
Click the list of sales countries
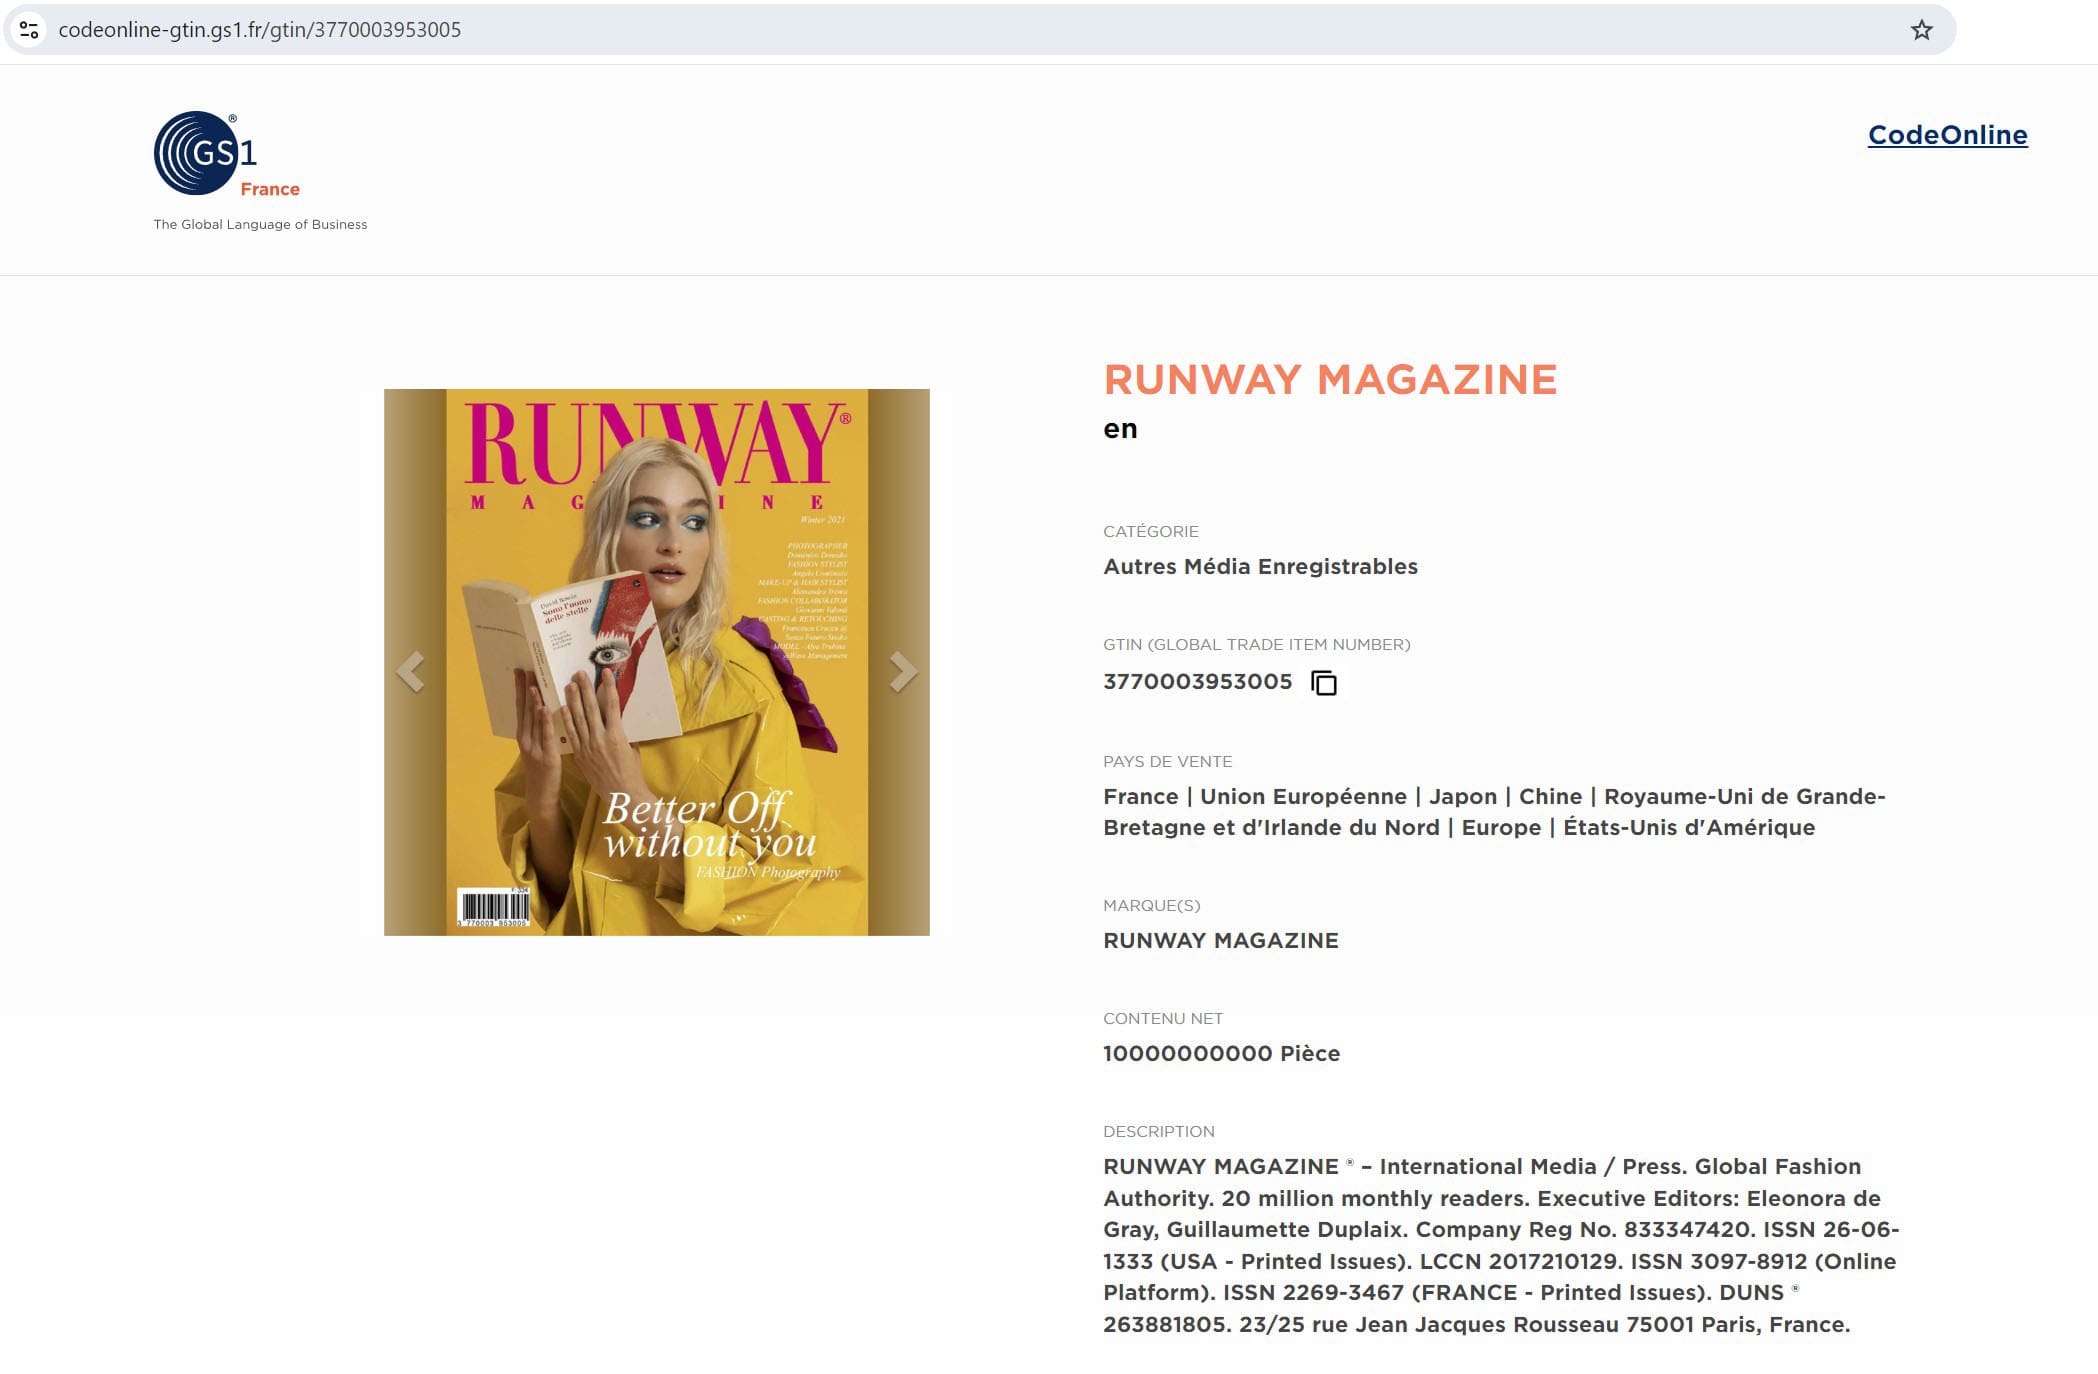click(x=1494, y=812)
